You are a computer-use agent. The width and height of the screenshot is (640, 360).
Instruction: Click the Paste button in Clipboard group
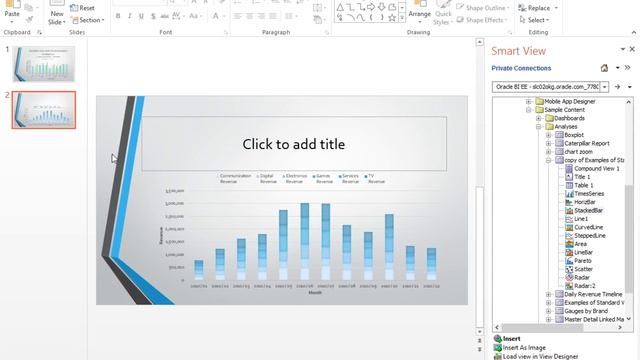[x=12, y=11]
